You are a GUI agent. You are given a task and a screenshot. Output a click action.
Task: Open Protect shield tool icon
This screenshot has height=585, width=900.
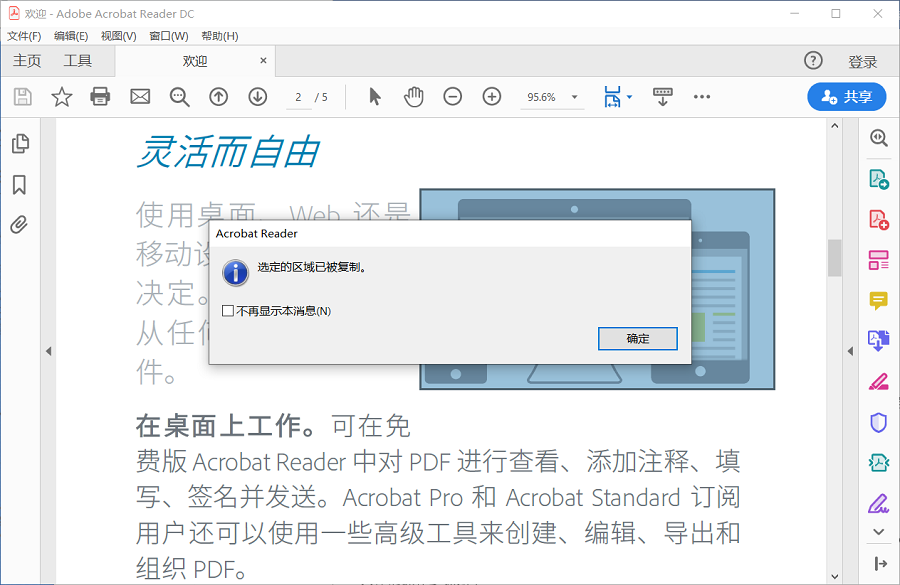click(879, 423)
